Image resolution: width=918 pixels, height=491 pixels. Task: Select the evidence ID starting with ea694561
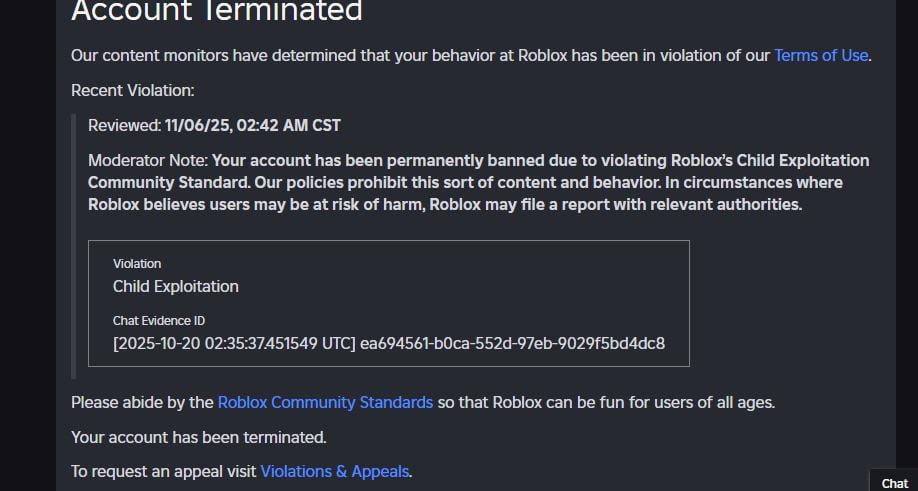pyautogui.click(x=512, y=344)
